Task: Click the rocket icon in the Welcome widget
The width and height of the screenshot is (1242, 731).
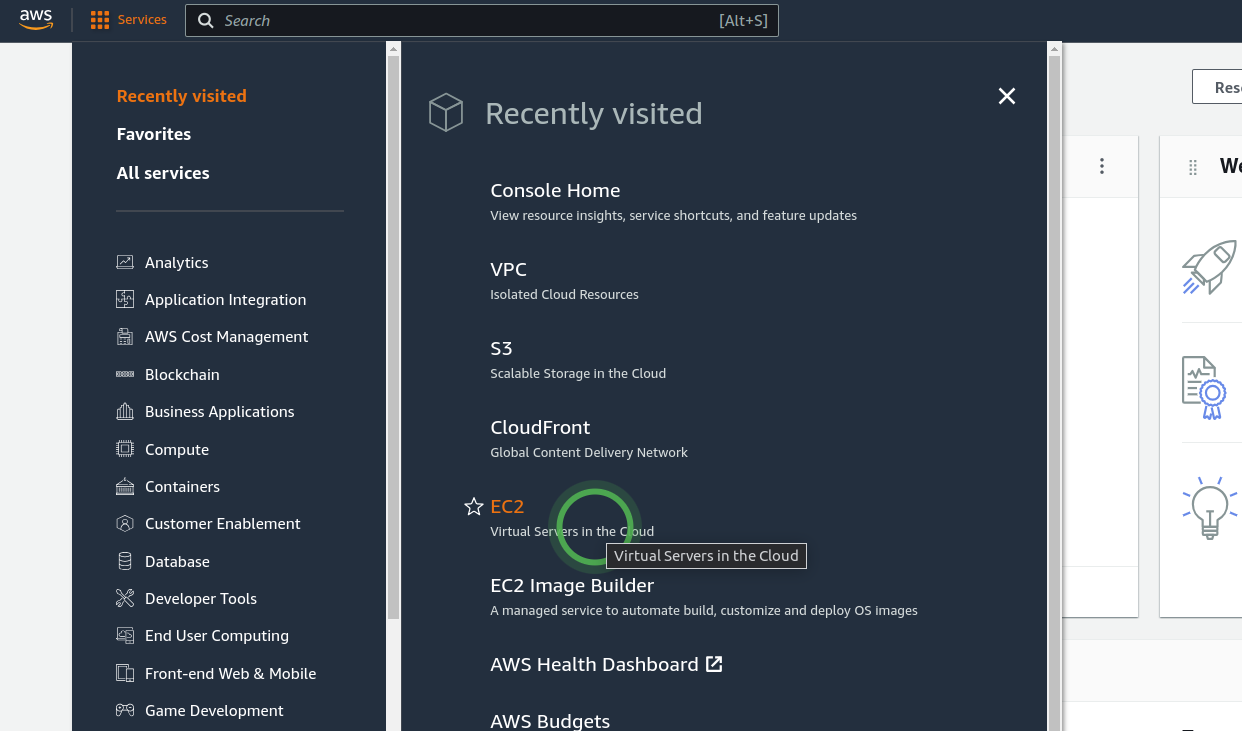Action: tap(1209, 268)
